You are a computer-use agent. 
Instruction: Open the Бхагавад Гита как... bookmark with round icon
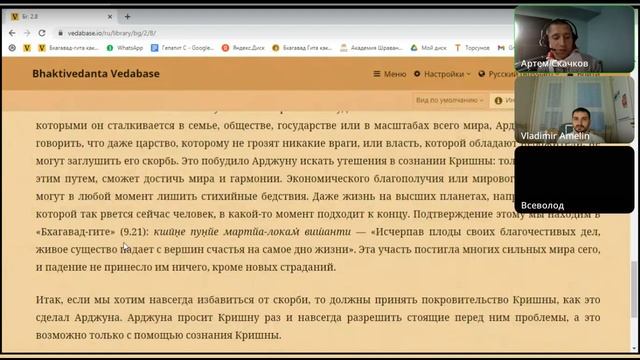pos(302,48)
